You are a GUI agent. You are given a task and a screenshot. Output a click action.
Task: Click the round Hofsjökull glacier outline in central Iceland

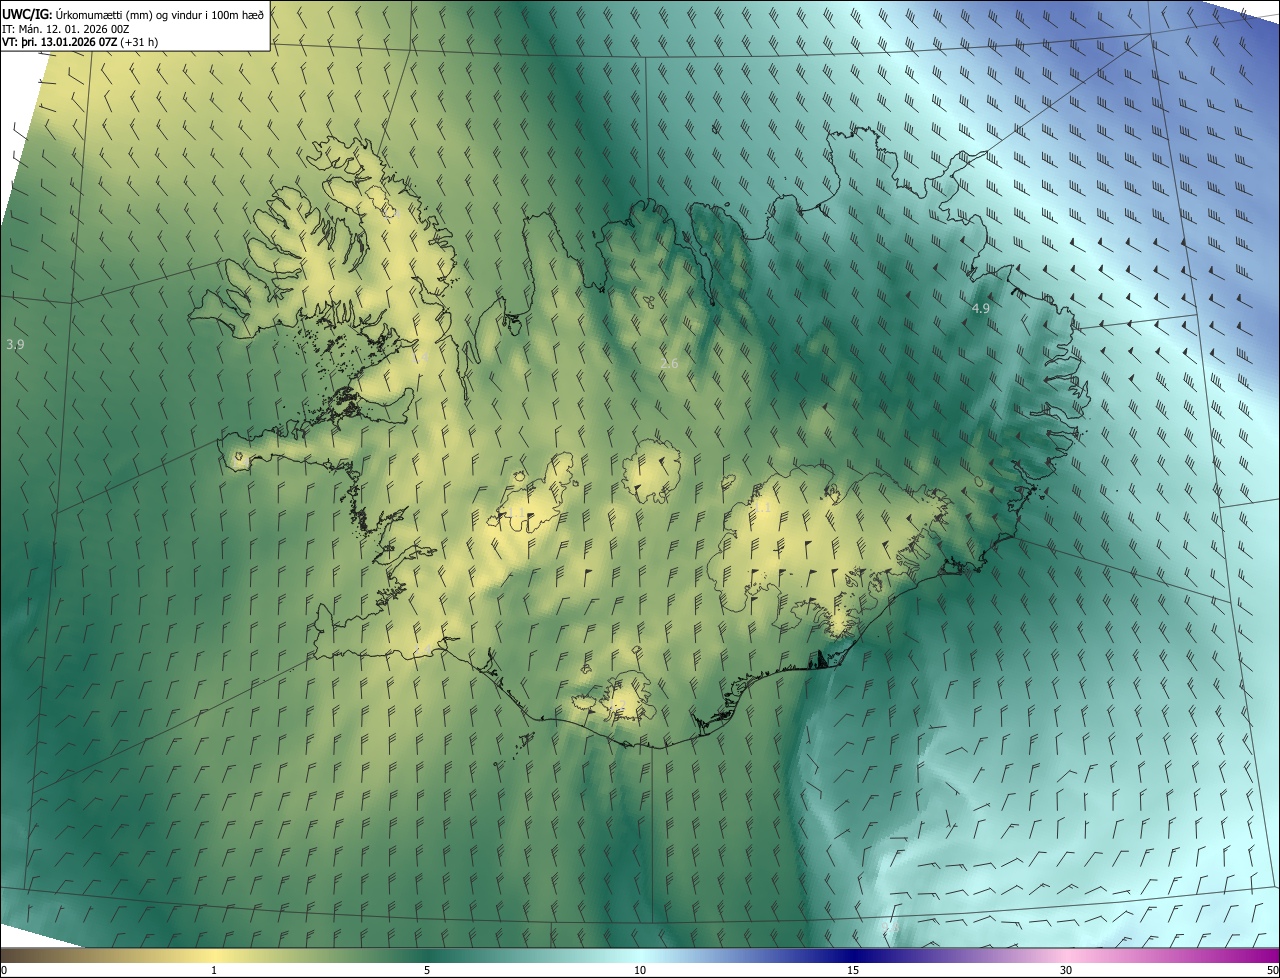(x=651, y=471)
